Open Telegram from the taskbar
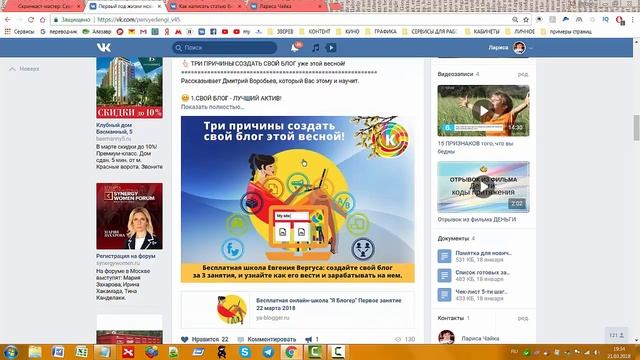The height and width of the screenshot is (360, 640). (268, 352)
